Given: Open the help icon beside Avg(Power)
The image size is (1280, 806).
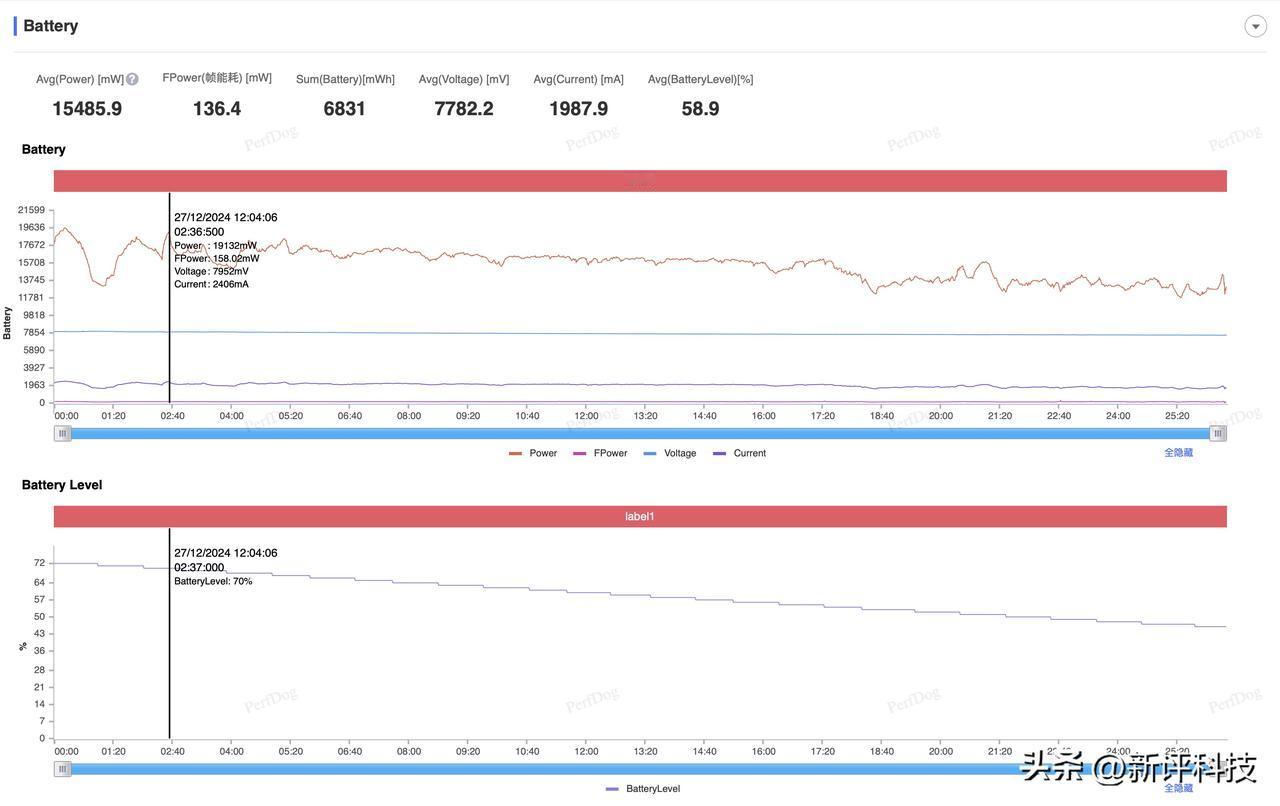Looking at the screenshot, I should coord(132,79).
